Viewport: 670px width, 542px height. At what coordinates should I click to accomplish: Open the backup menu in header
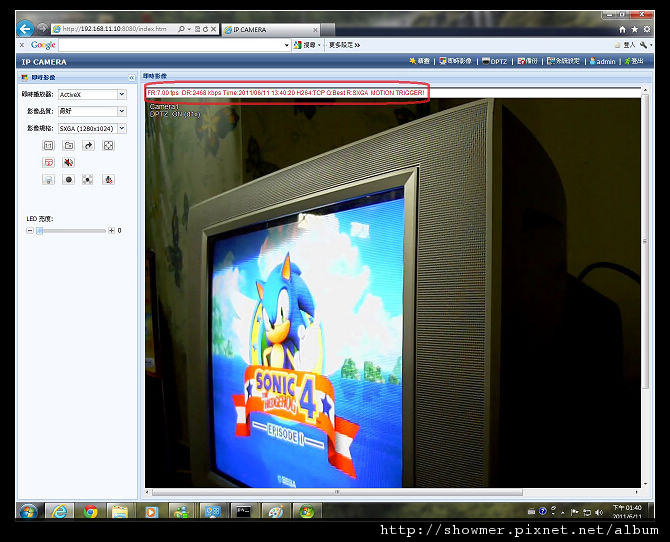527,61
